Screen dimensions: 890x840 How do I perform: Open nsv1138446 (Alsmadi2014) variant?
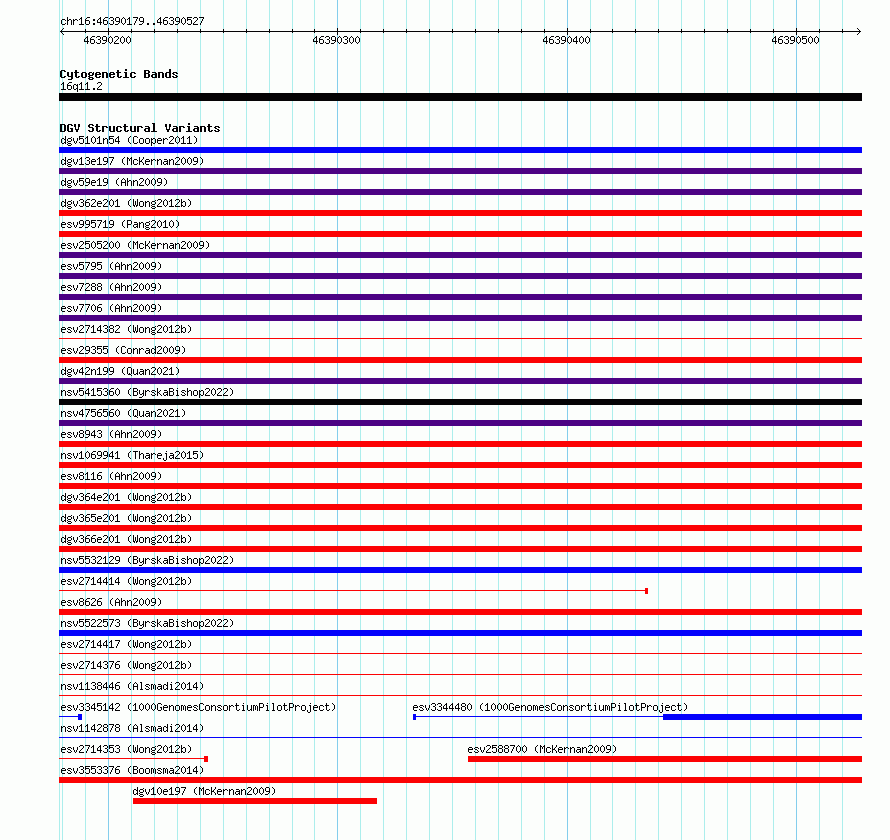[x=132, y=686]
